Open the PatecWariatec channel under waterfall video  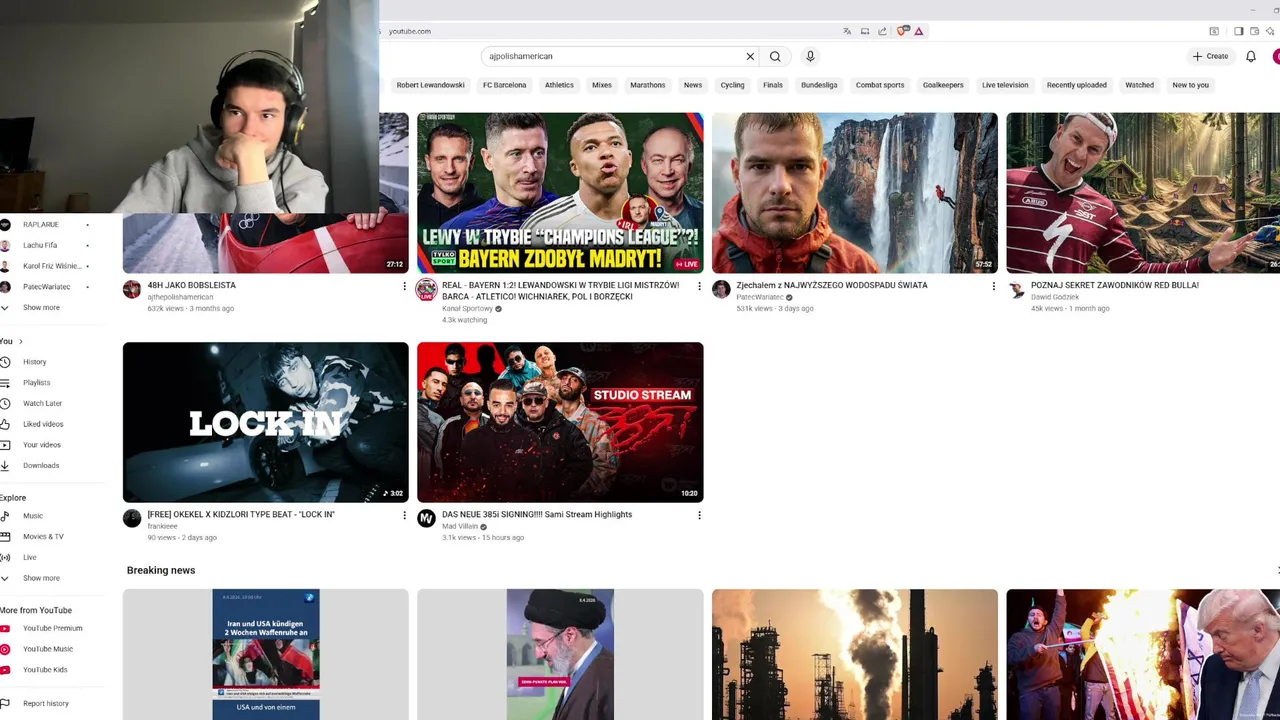click(x=760, y=297)
